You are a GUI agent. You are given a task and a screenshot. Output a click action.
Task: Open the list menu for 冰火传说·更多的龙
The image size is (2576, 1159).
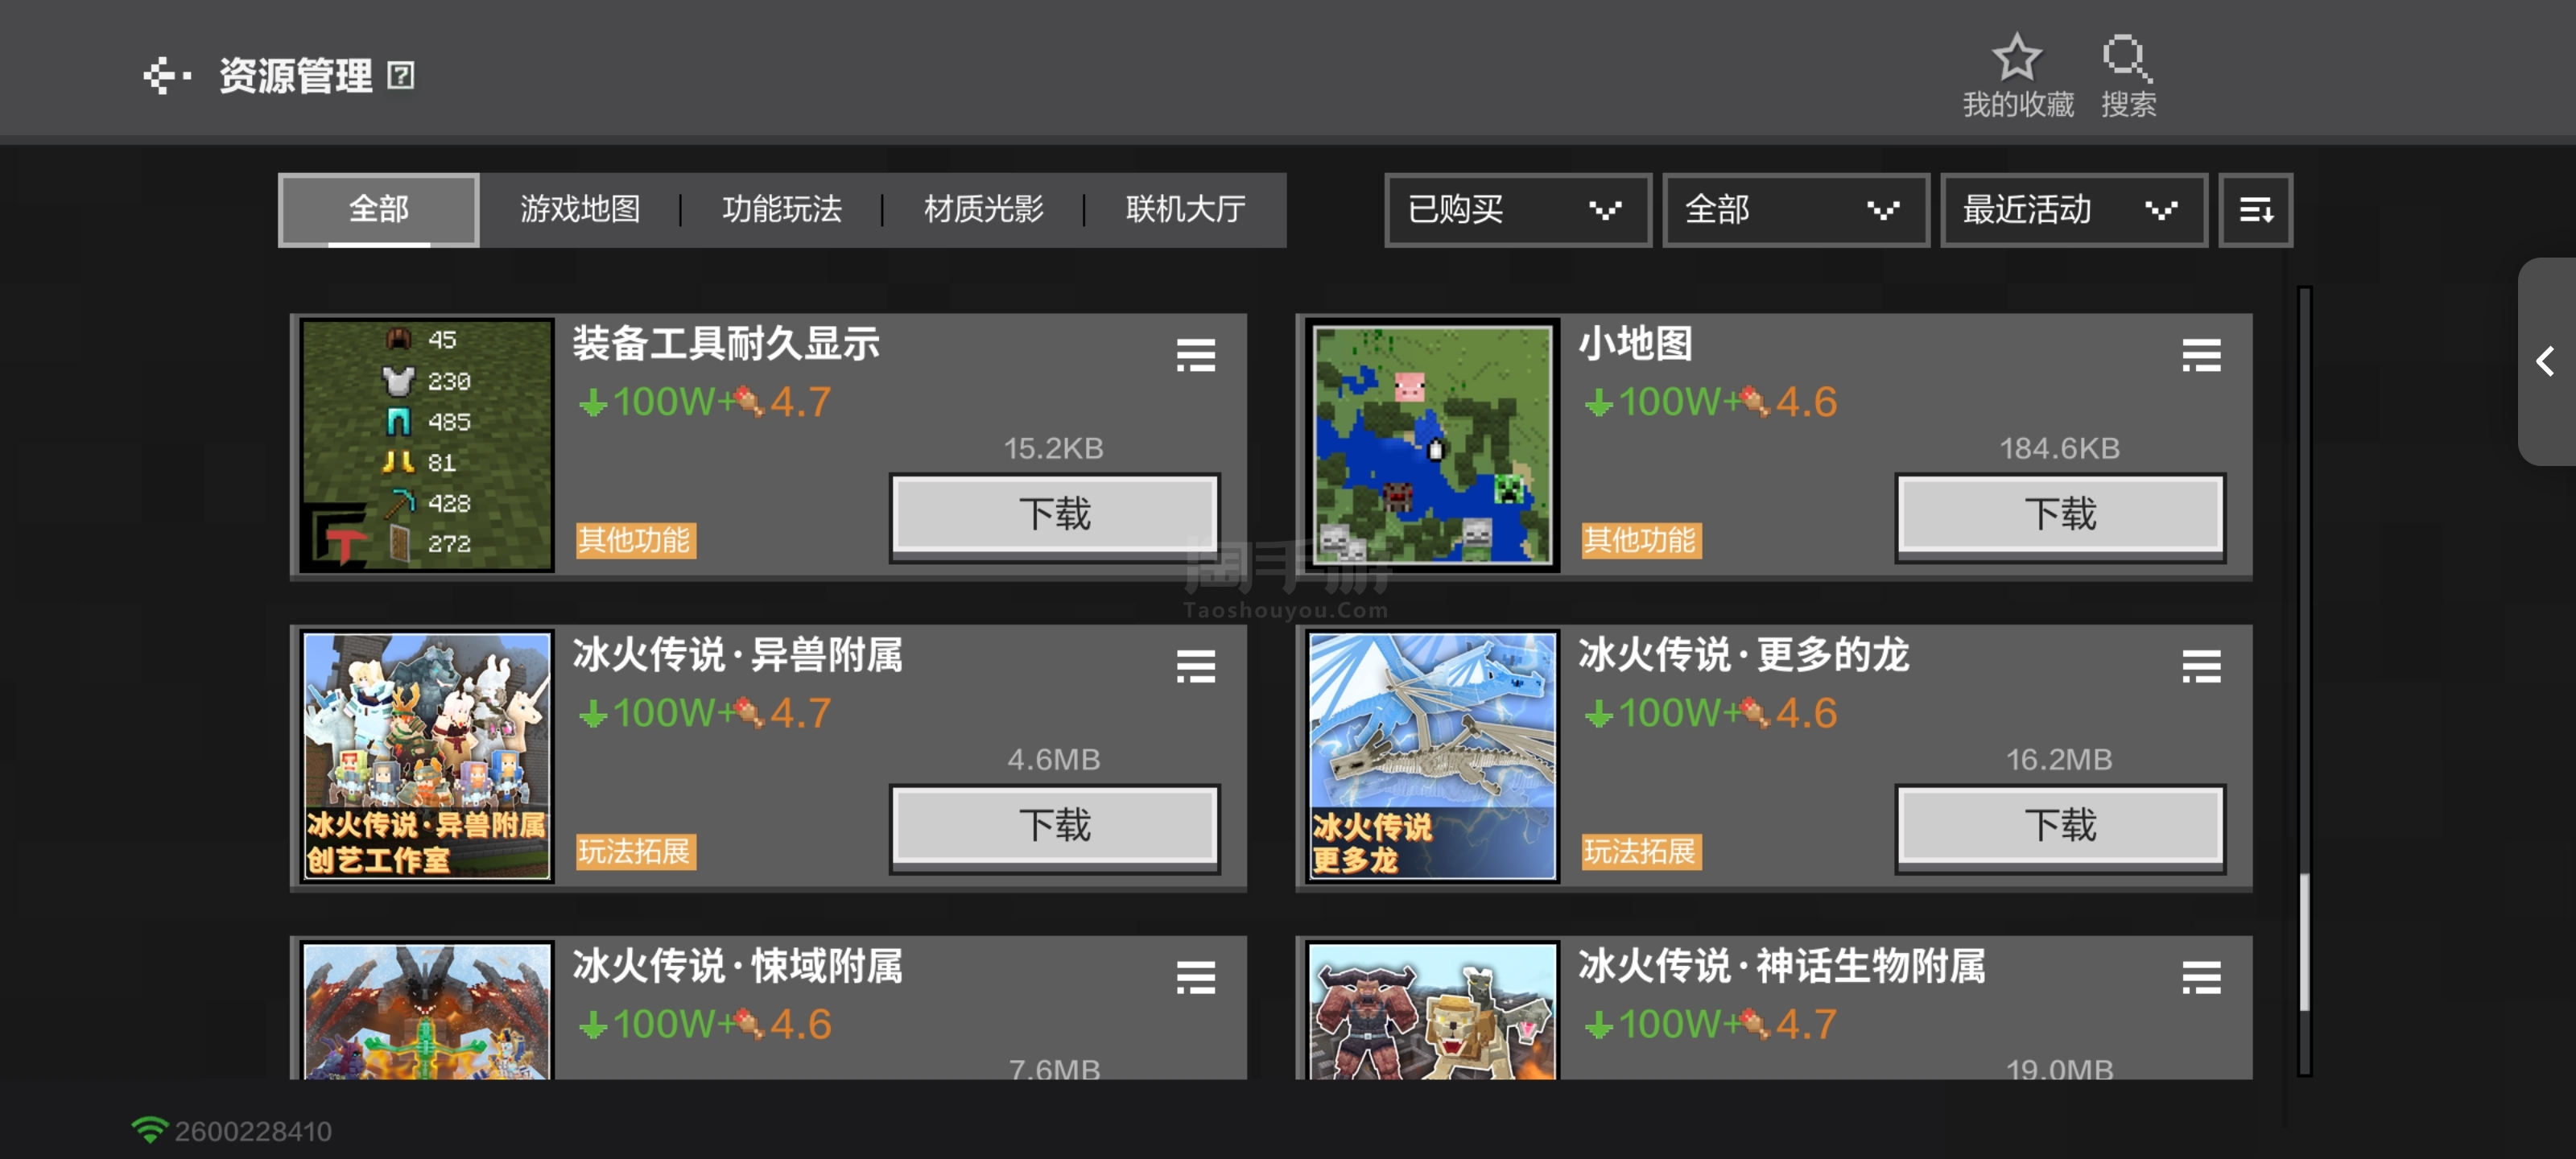2201,666
